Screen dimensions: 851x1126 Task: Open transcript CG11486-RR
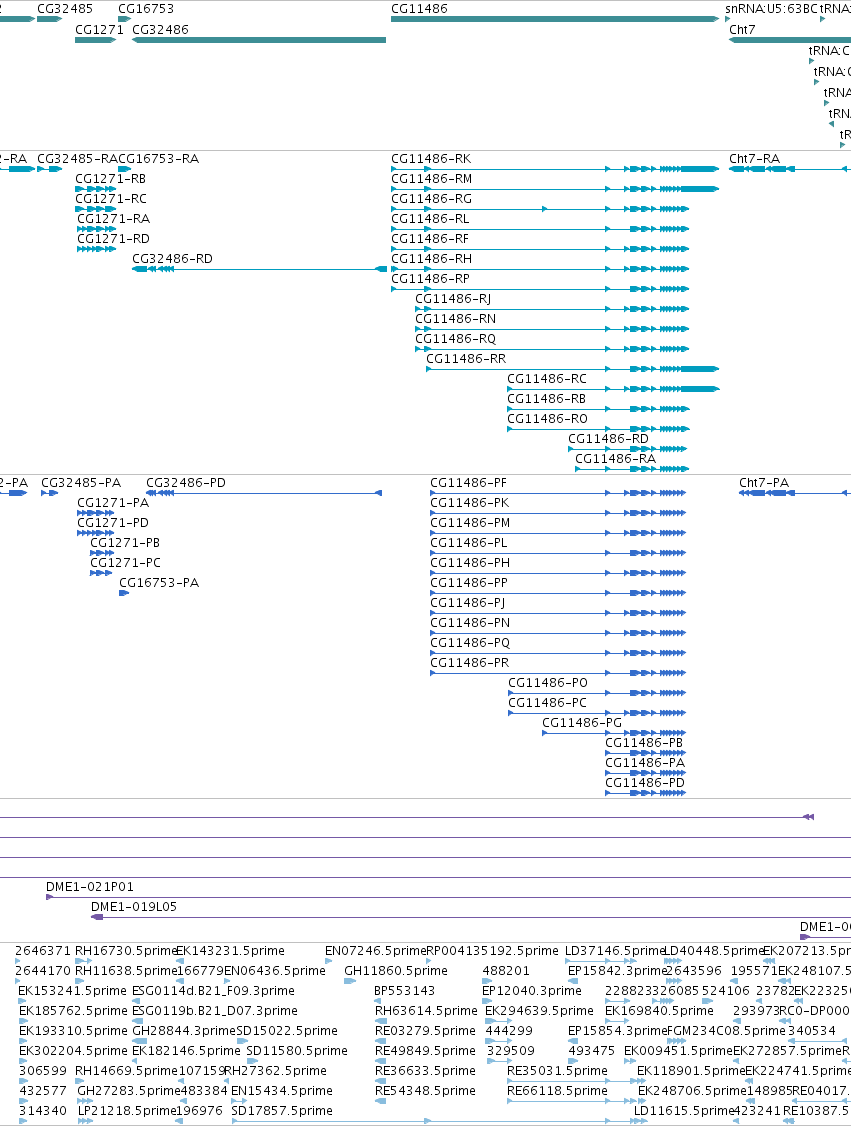pyautogui.click(x=466, y=359)
